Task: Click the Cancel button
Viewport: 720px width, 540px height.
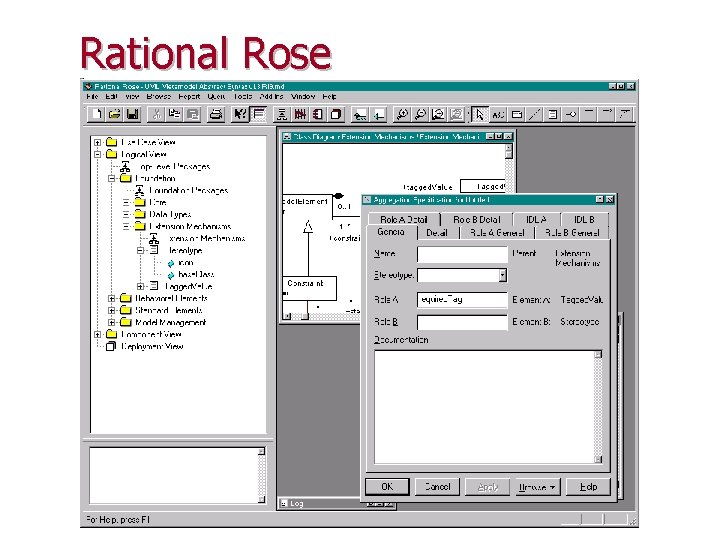Action: click(x=438, y=487)
